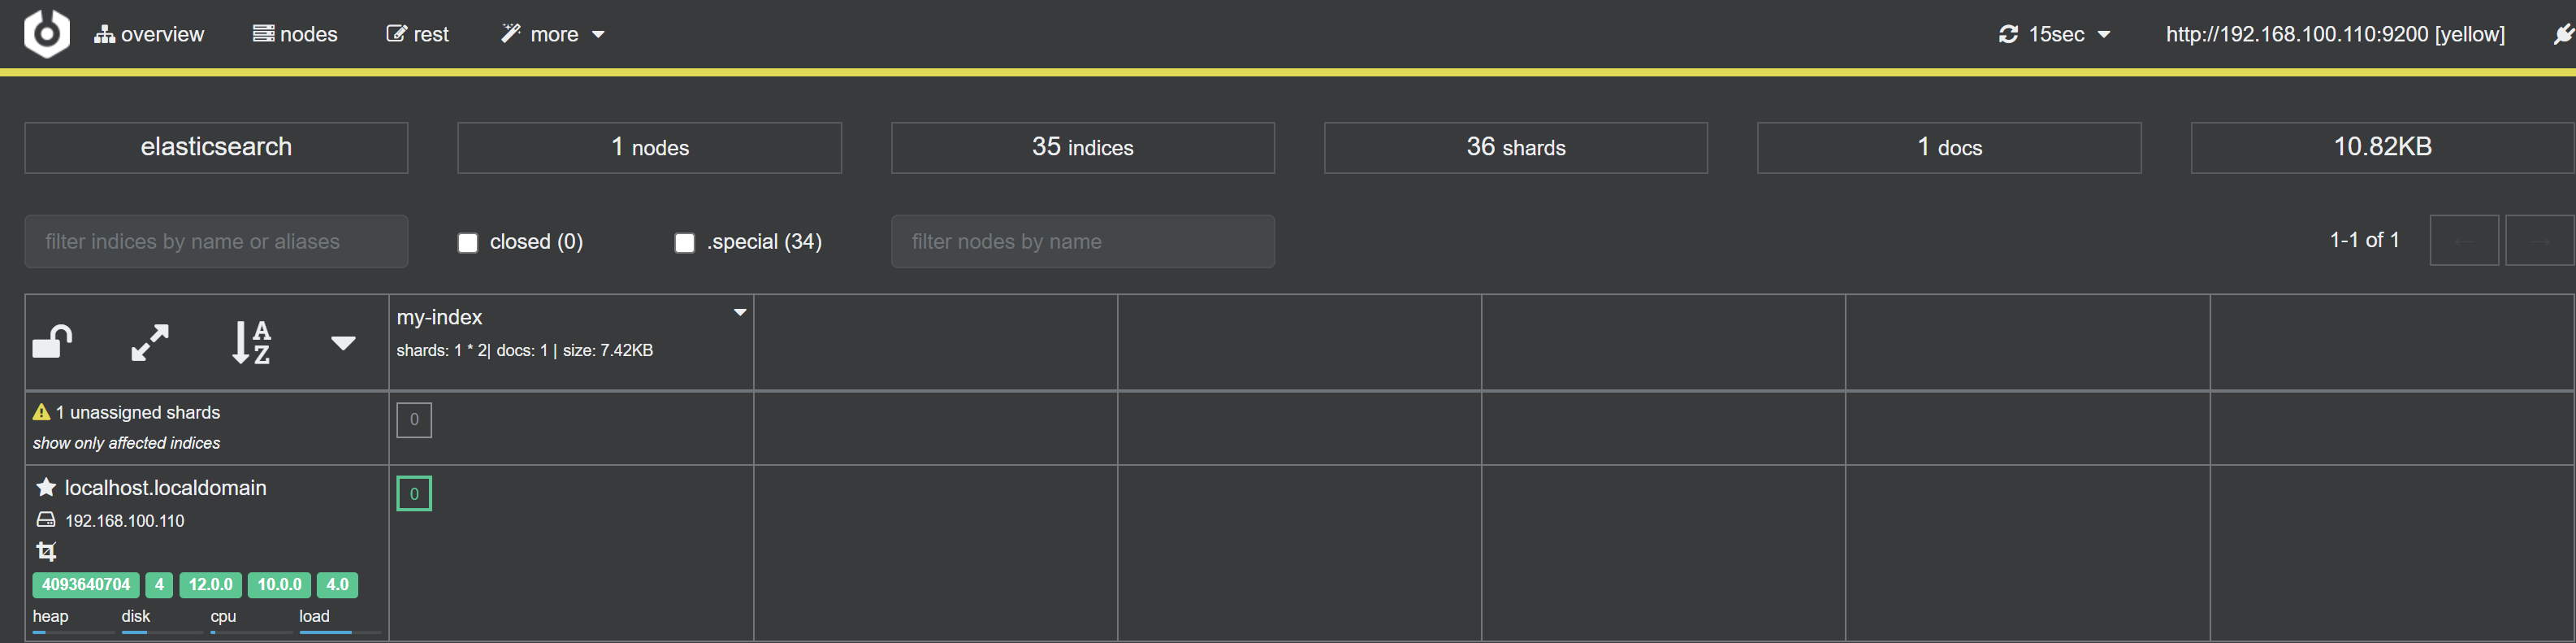Click the 1-1 of 1 pagination text
Image resolution: width=2576 pixels, height=643 pixels.
point(2364,240)
